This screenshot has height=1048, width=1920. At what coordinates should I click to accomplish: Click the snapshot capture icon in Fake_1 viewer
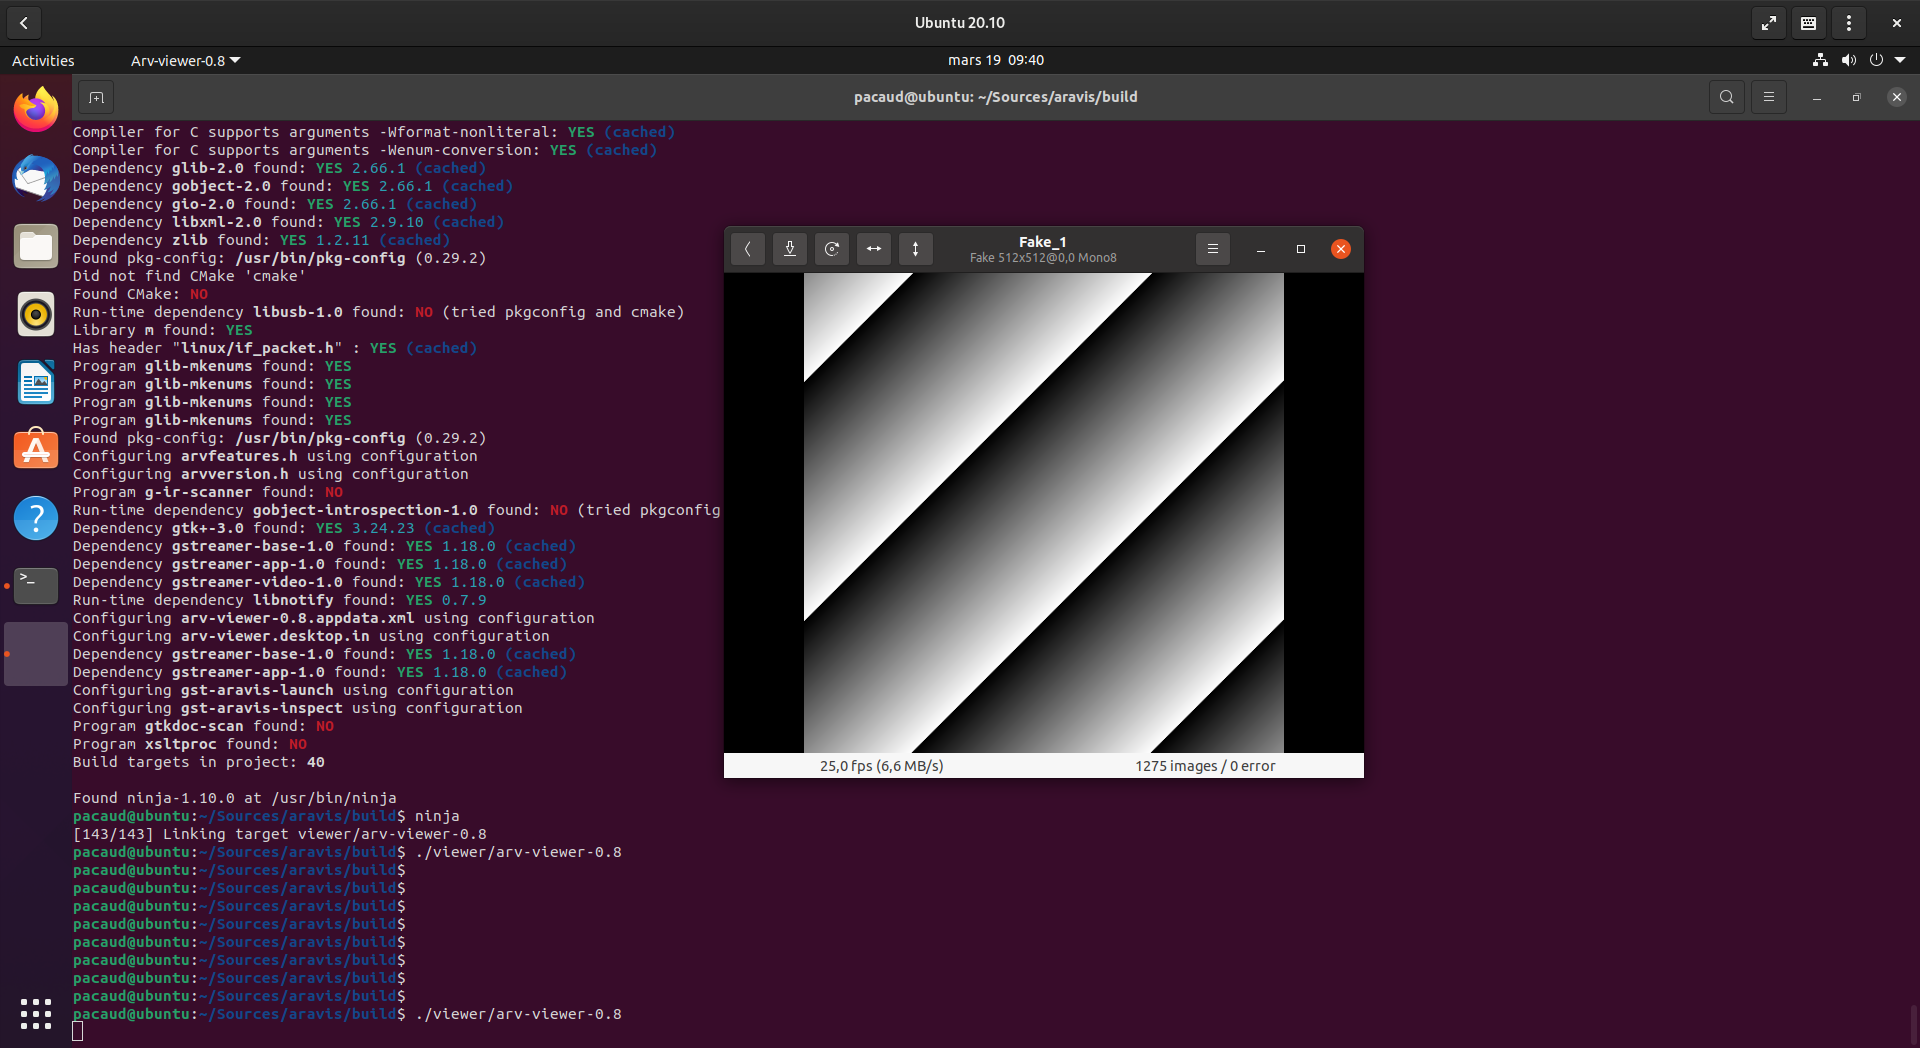pyautogui.click(x=790, y=249)
